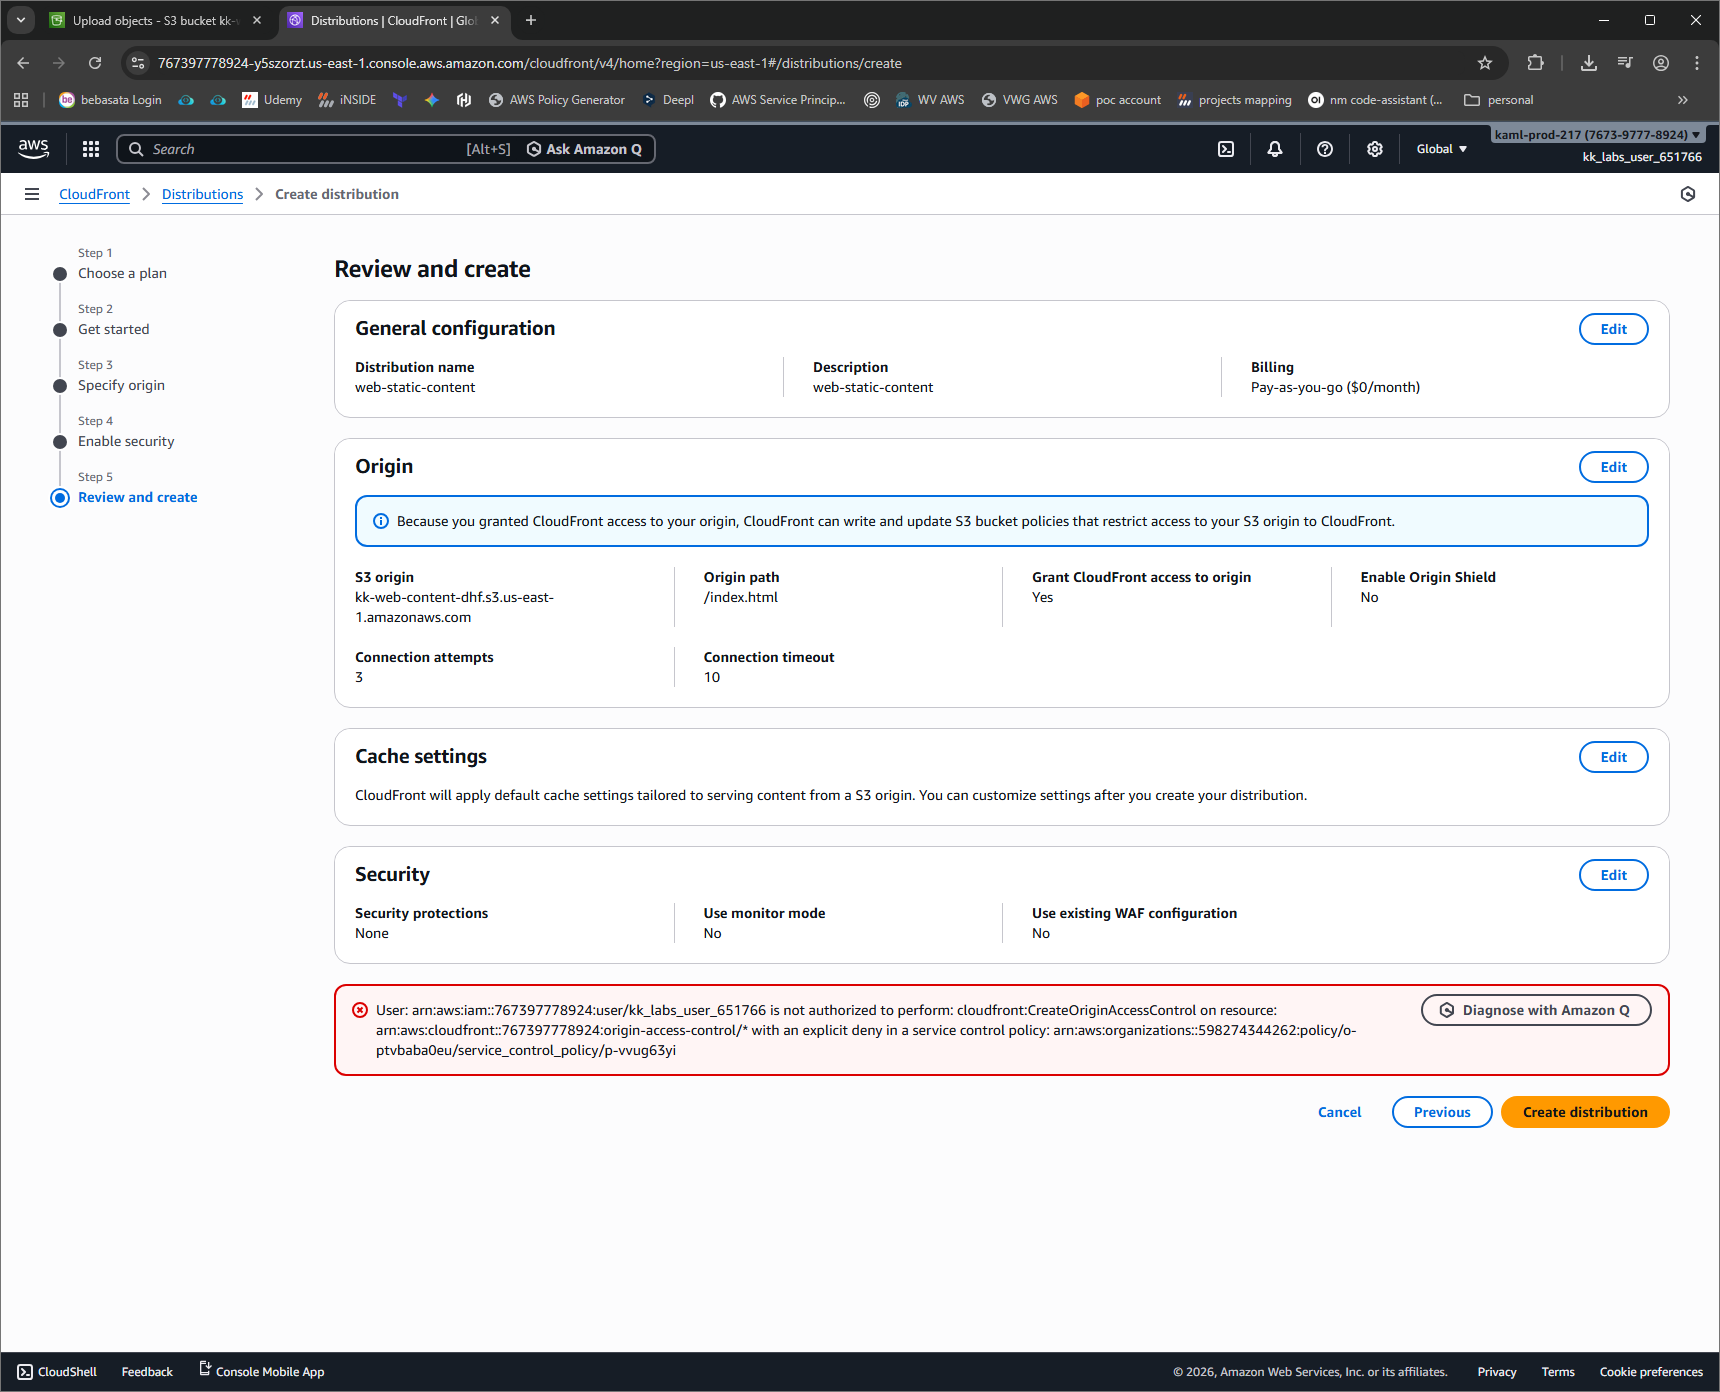Open the browser downloads icon
The width and height of the screenshot is (1720, 1392).
pyautogui.click(x=1588, y=63)
